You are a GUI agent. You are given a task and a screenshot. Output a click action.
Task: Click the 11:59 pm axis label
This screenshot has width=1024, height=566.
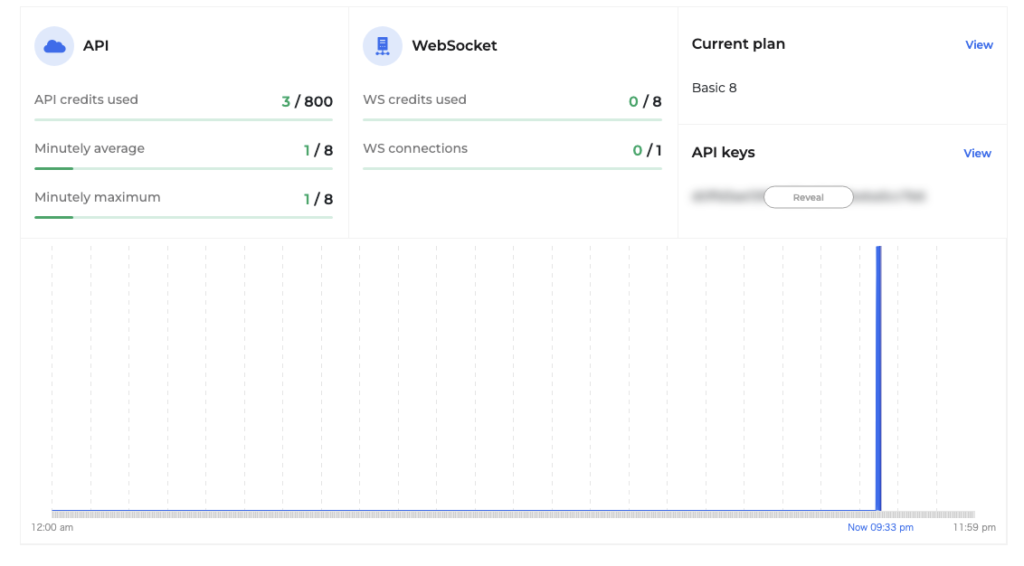click(974, 527)
